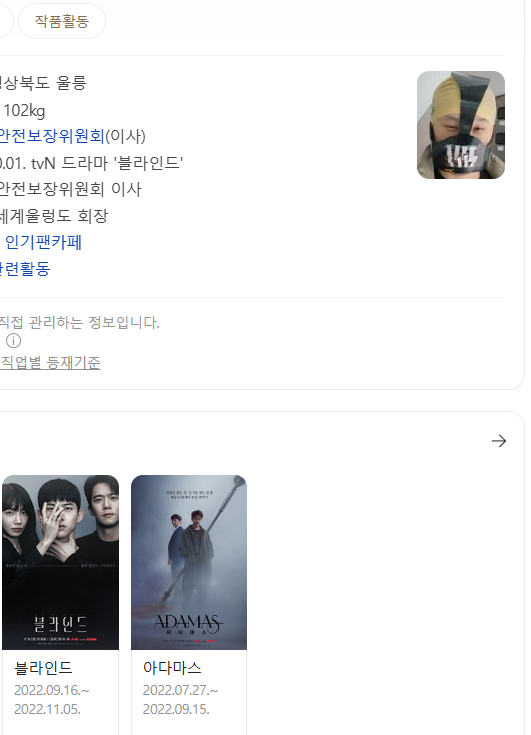The height and width of the screenshot is (735, 531).
Task: Open the 블라인드 drama poster
Action: pyautogui.click(x=60, y=562)
